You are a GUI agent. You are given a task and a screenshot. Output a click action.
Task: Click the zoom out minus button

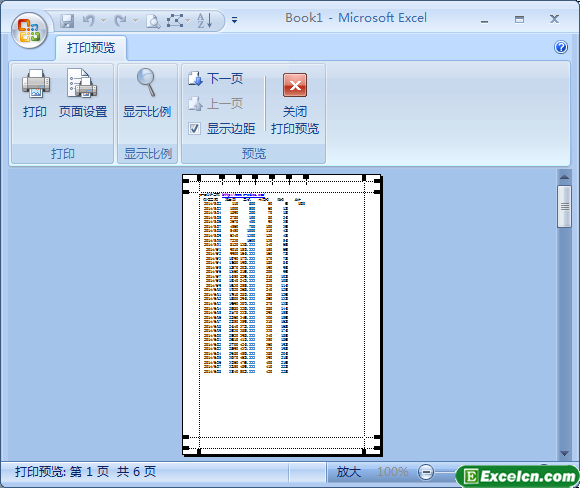pyautogui.click(x=426, y=472)
